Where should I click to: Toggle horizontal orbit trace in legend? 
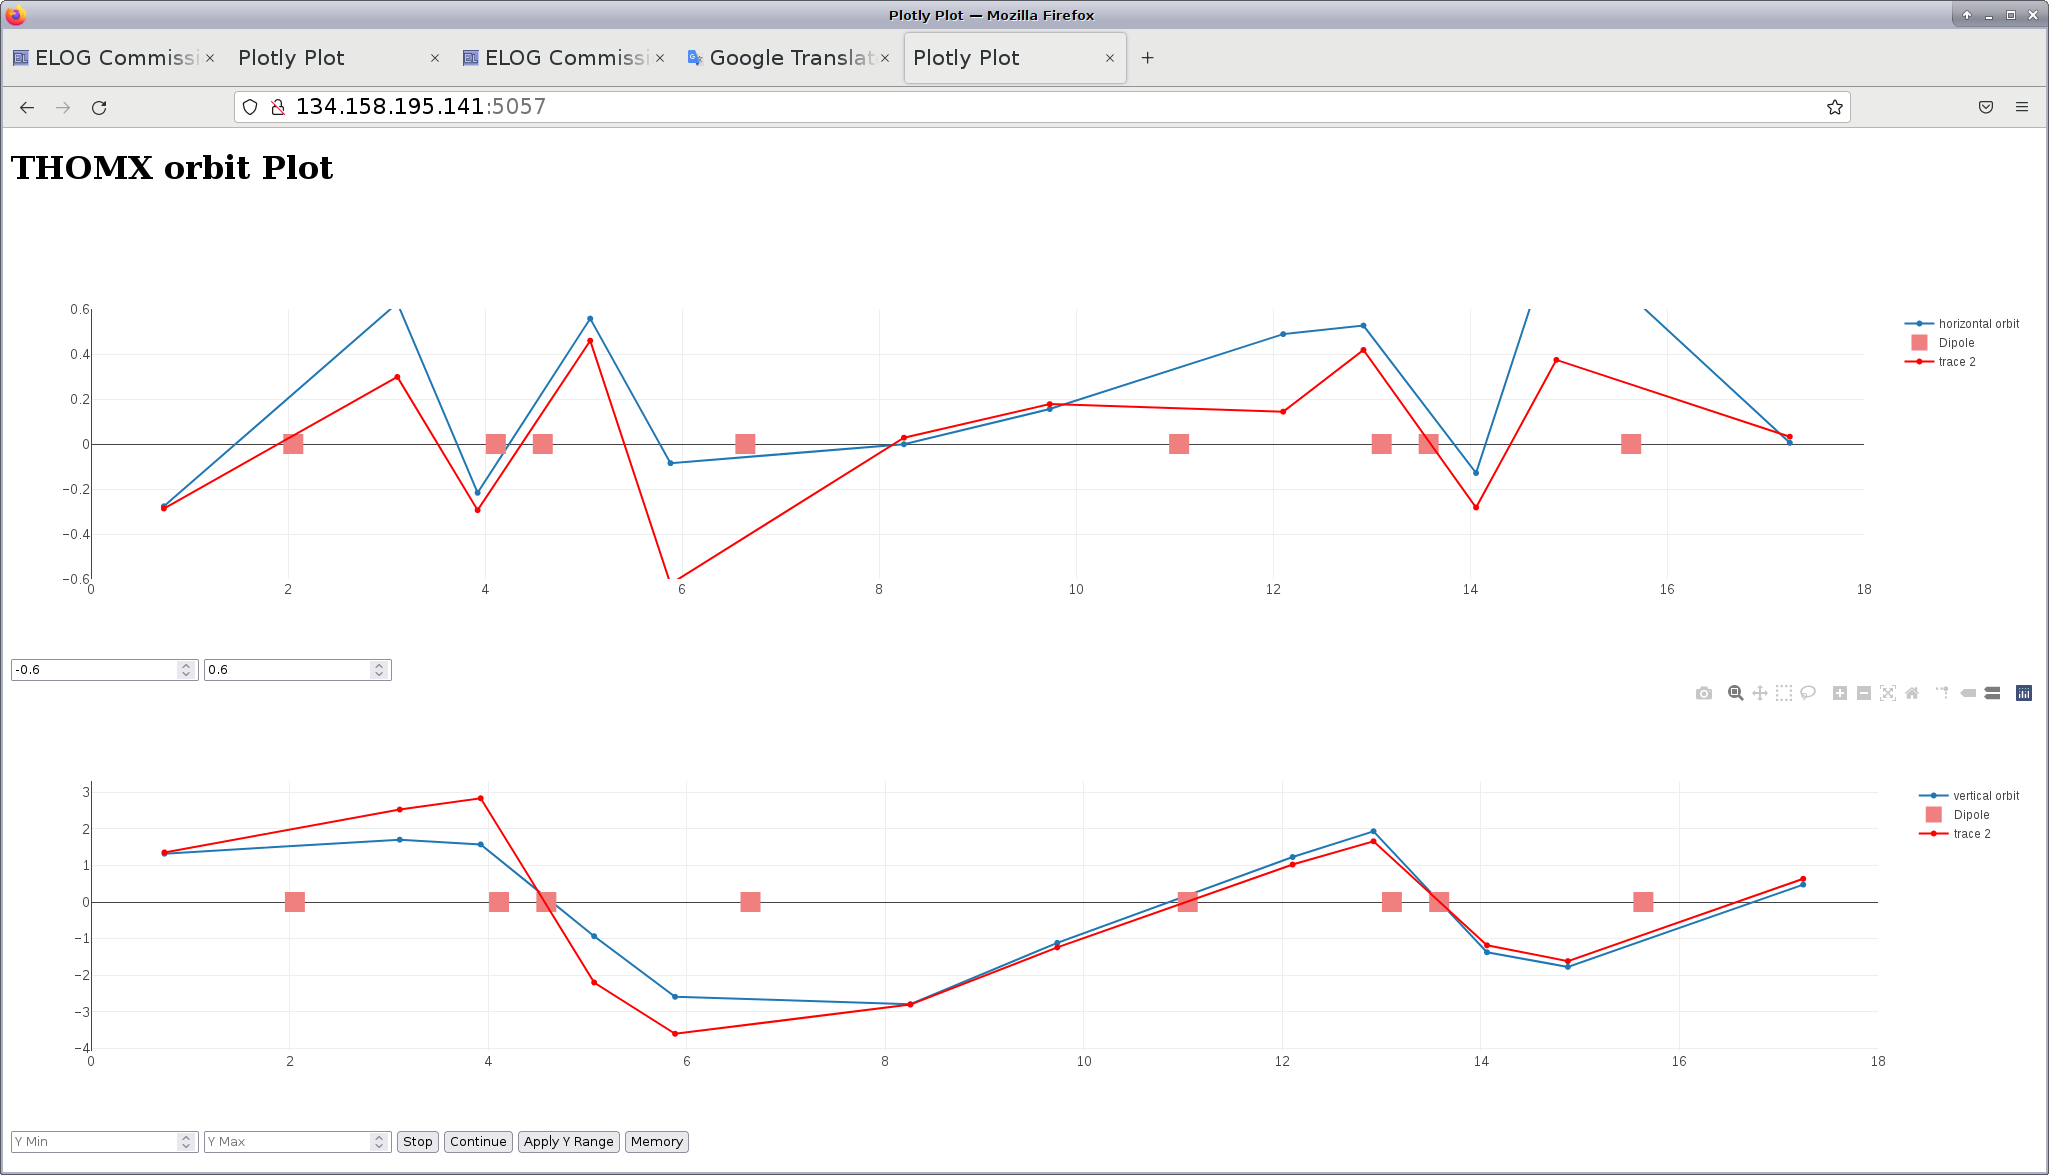pyautogui.click(x=1978, y=324)
